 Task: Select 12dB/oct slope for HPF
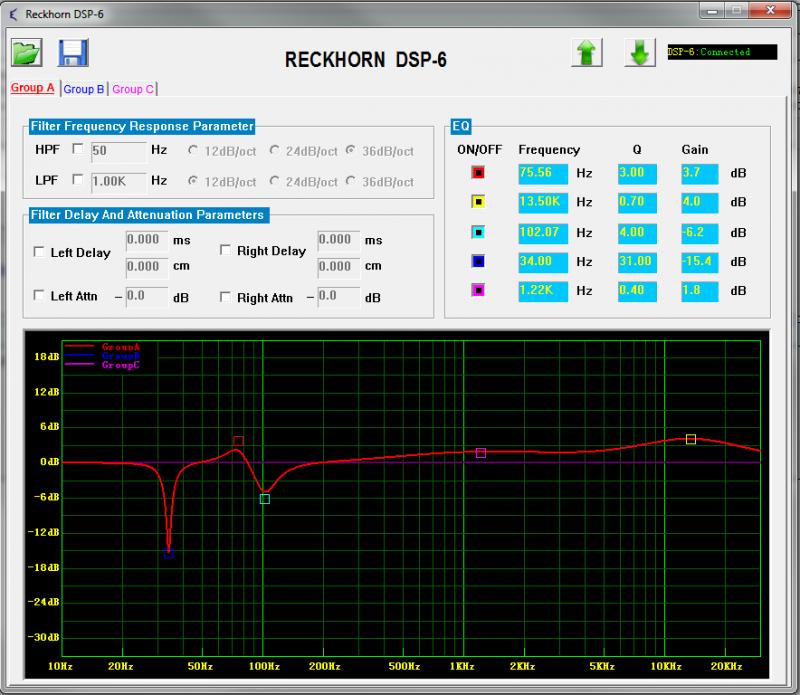pyautogui.click(x=193, y=151)
